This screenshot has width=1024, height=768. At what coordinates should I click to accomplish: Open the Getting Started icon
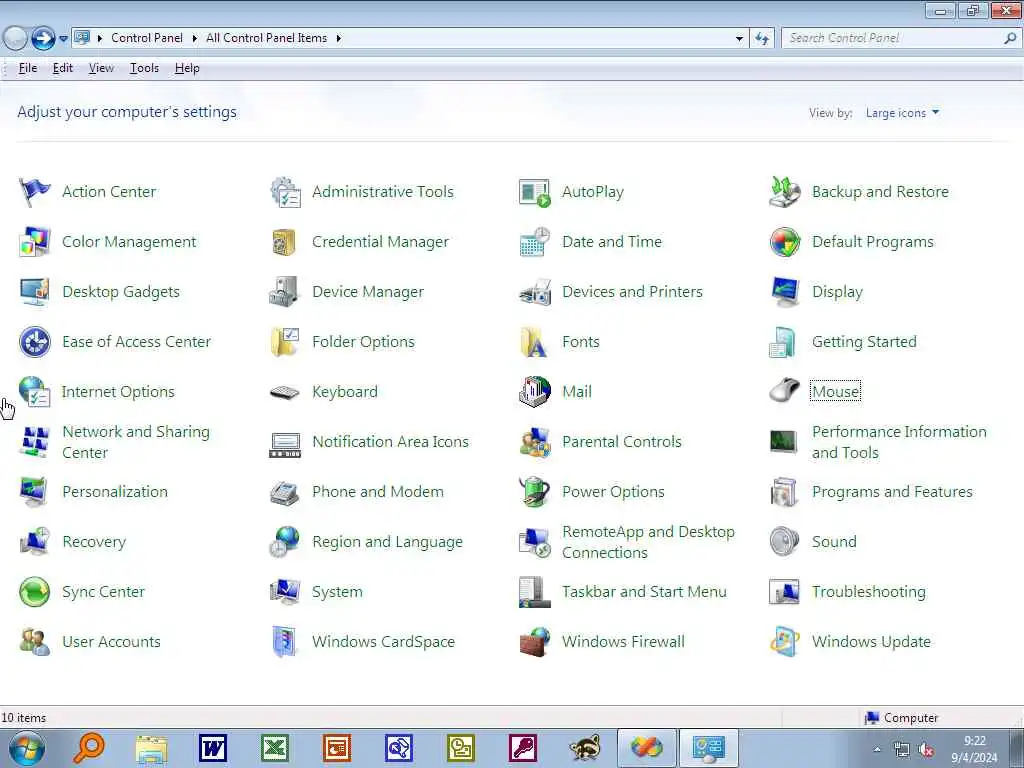point(782,342)
